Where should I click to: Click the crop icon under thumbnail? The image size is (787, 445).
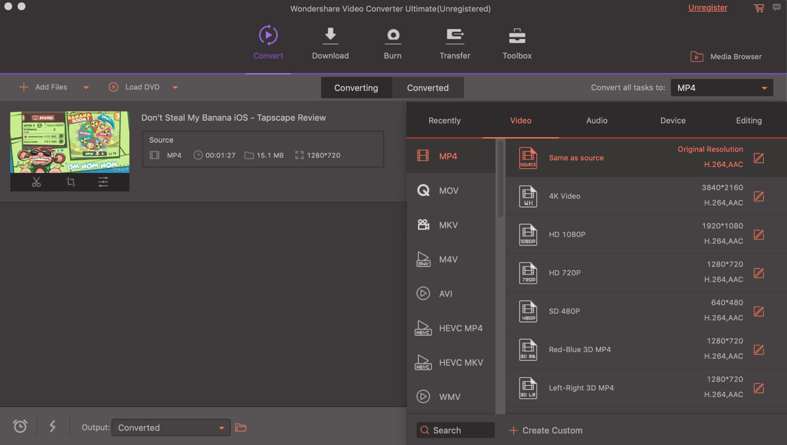point(71,182)
